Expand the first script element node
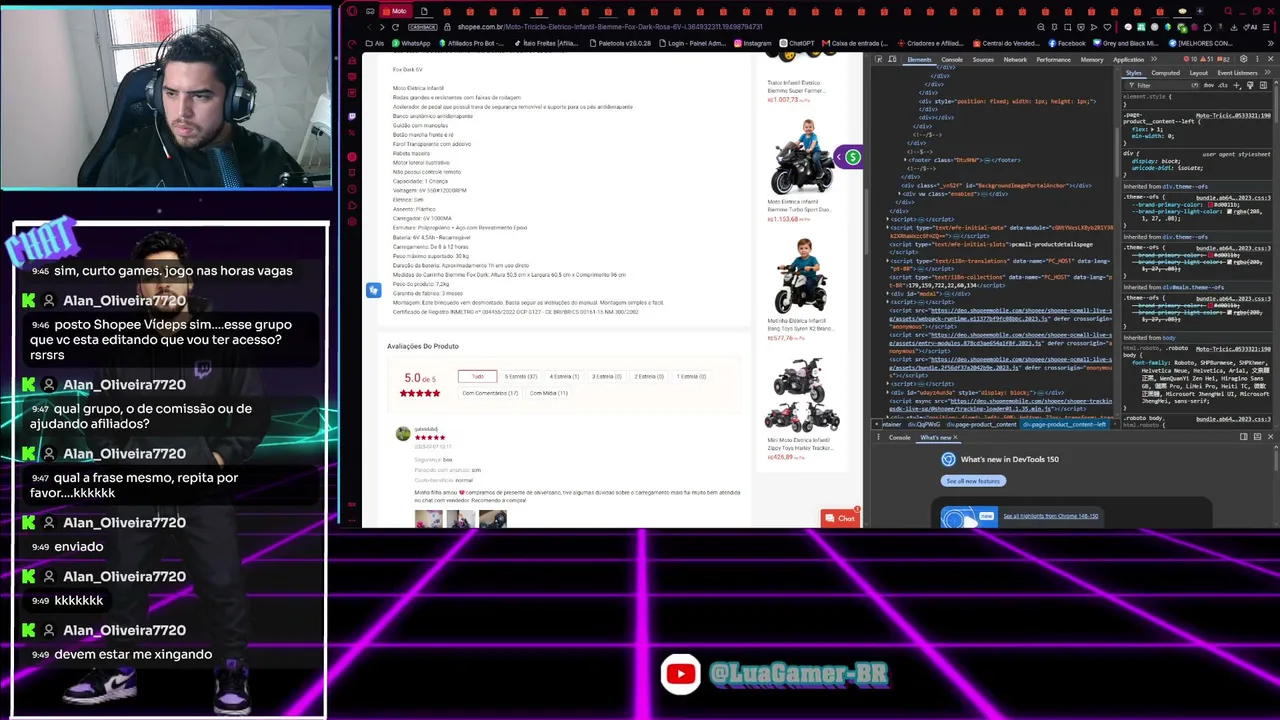Image resolution: width=1280 pixels, height=720 pixels. (x=888, y=219)
